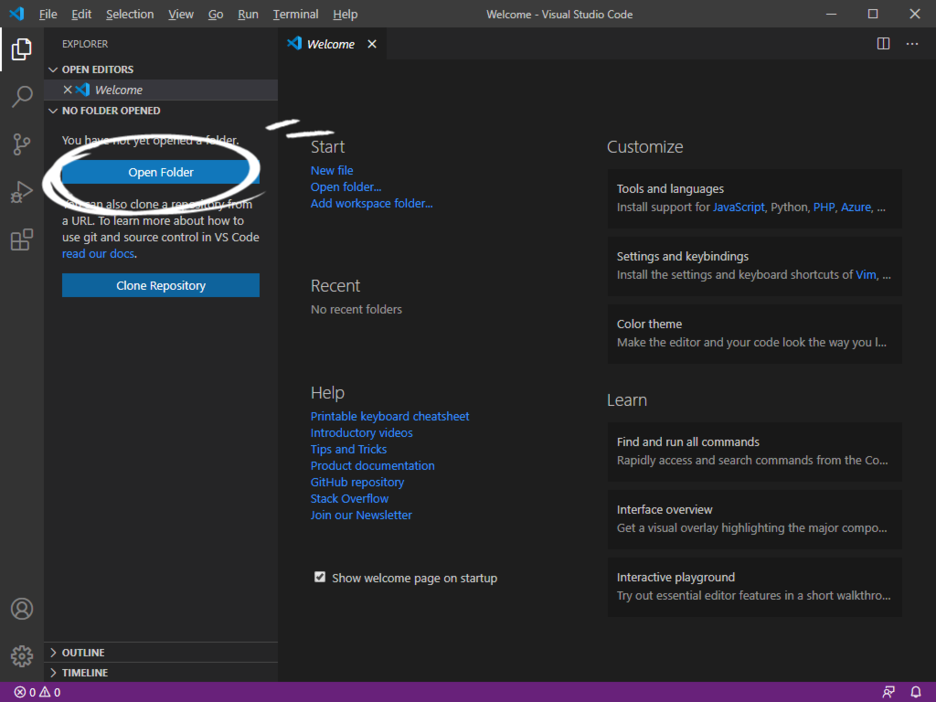Open Tips and Tricks link

[349, 449]
